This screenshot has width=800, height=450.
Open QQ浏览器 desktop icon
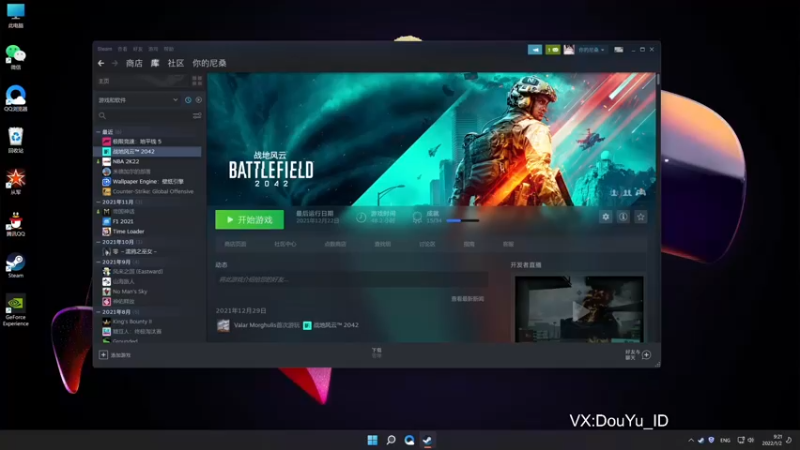coord(16,98)
